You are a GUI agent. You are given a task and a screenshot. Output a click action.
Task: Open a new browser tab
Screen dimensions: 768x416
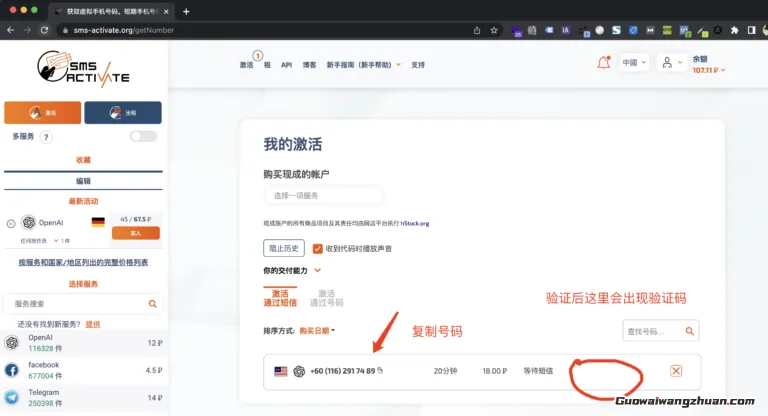click(186, 11)
